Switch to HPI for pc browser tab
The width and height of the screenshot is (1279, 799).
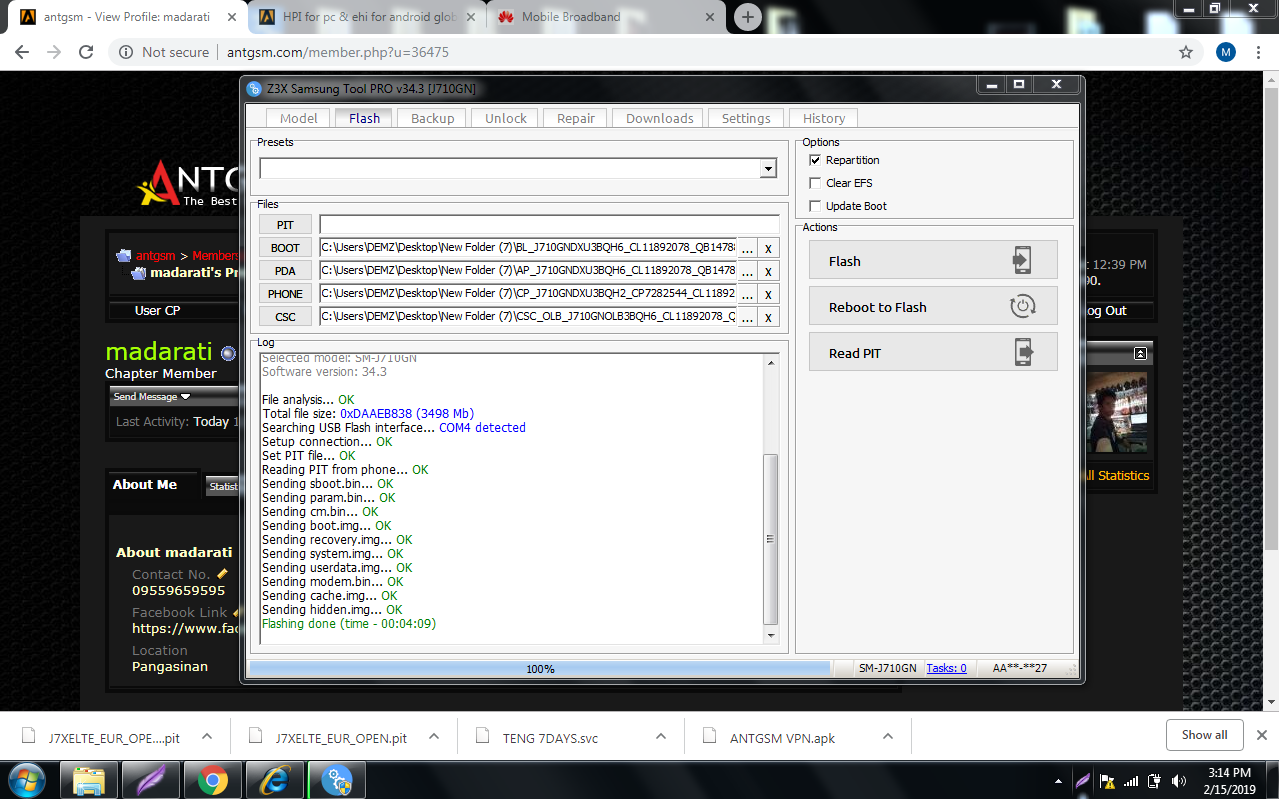click(x=367, y=17)
